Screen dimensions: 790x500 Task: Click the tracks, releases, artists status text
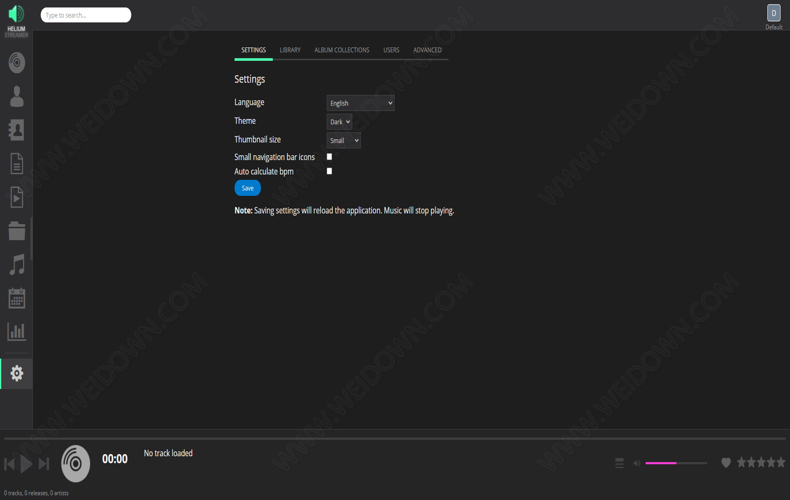36,493
